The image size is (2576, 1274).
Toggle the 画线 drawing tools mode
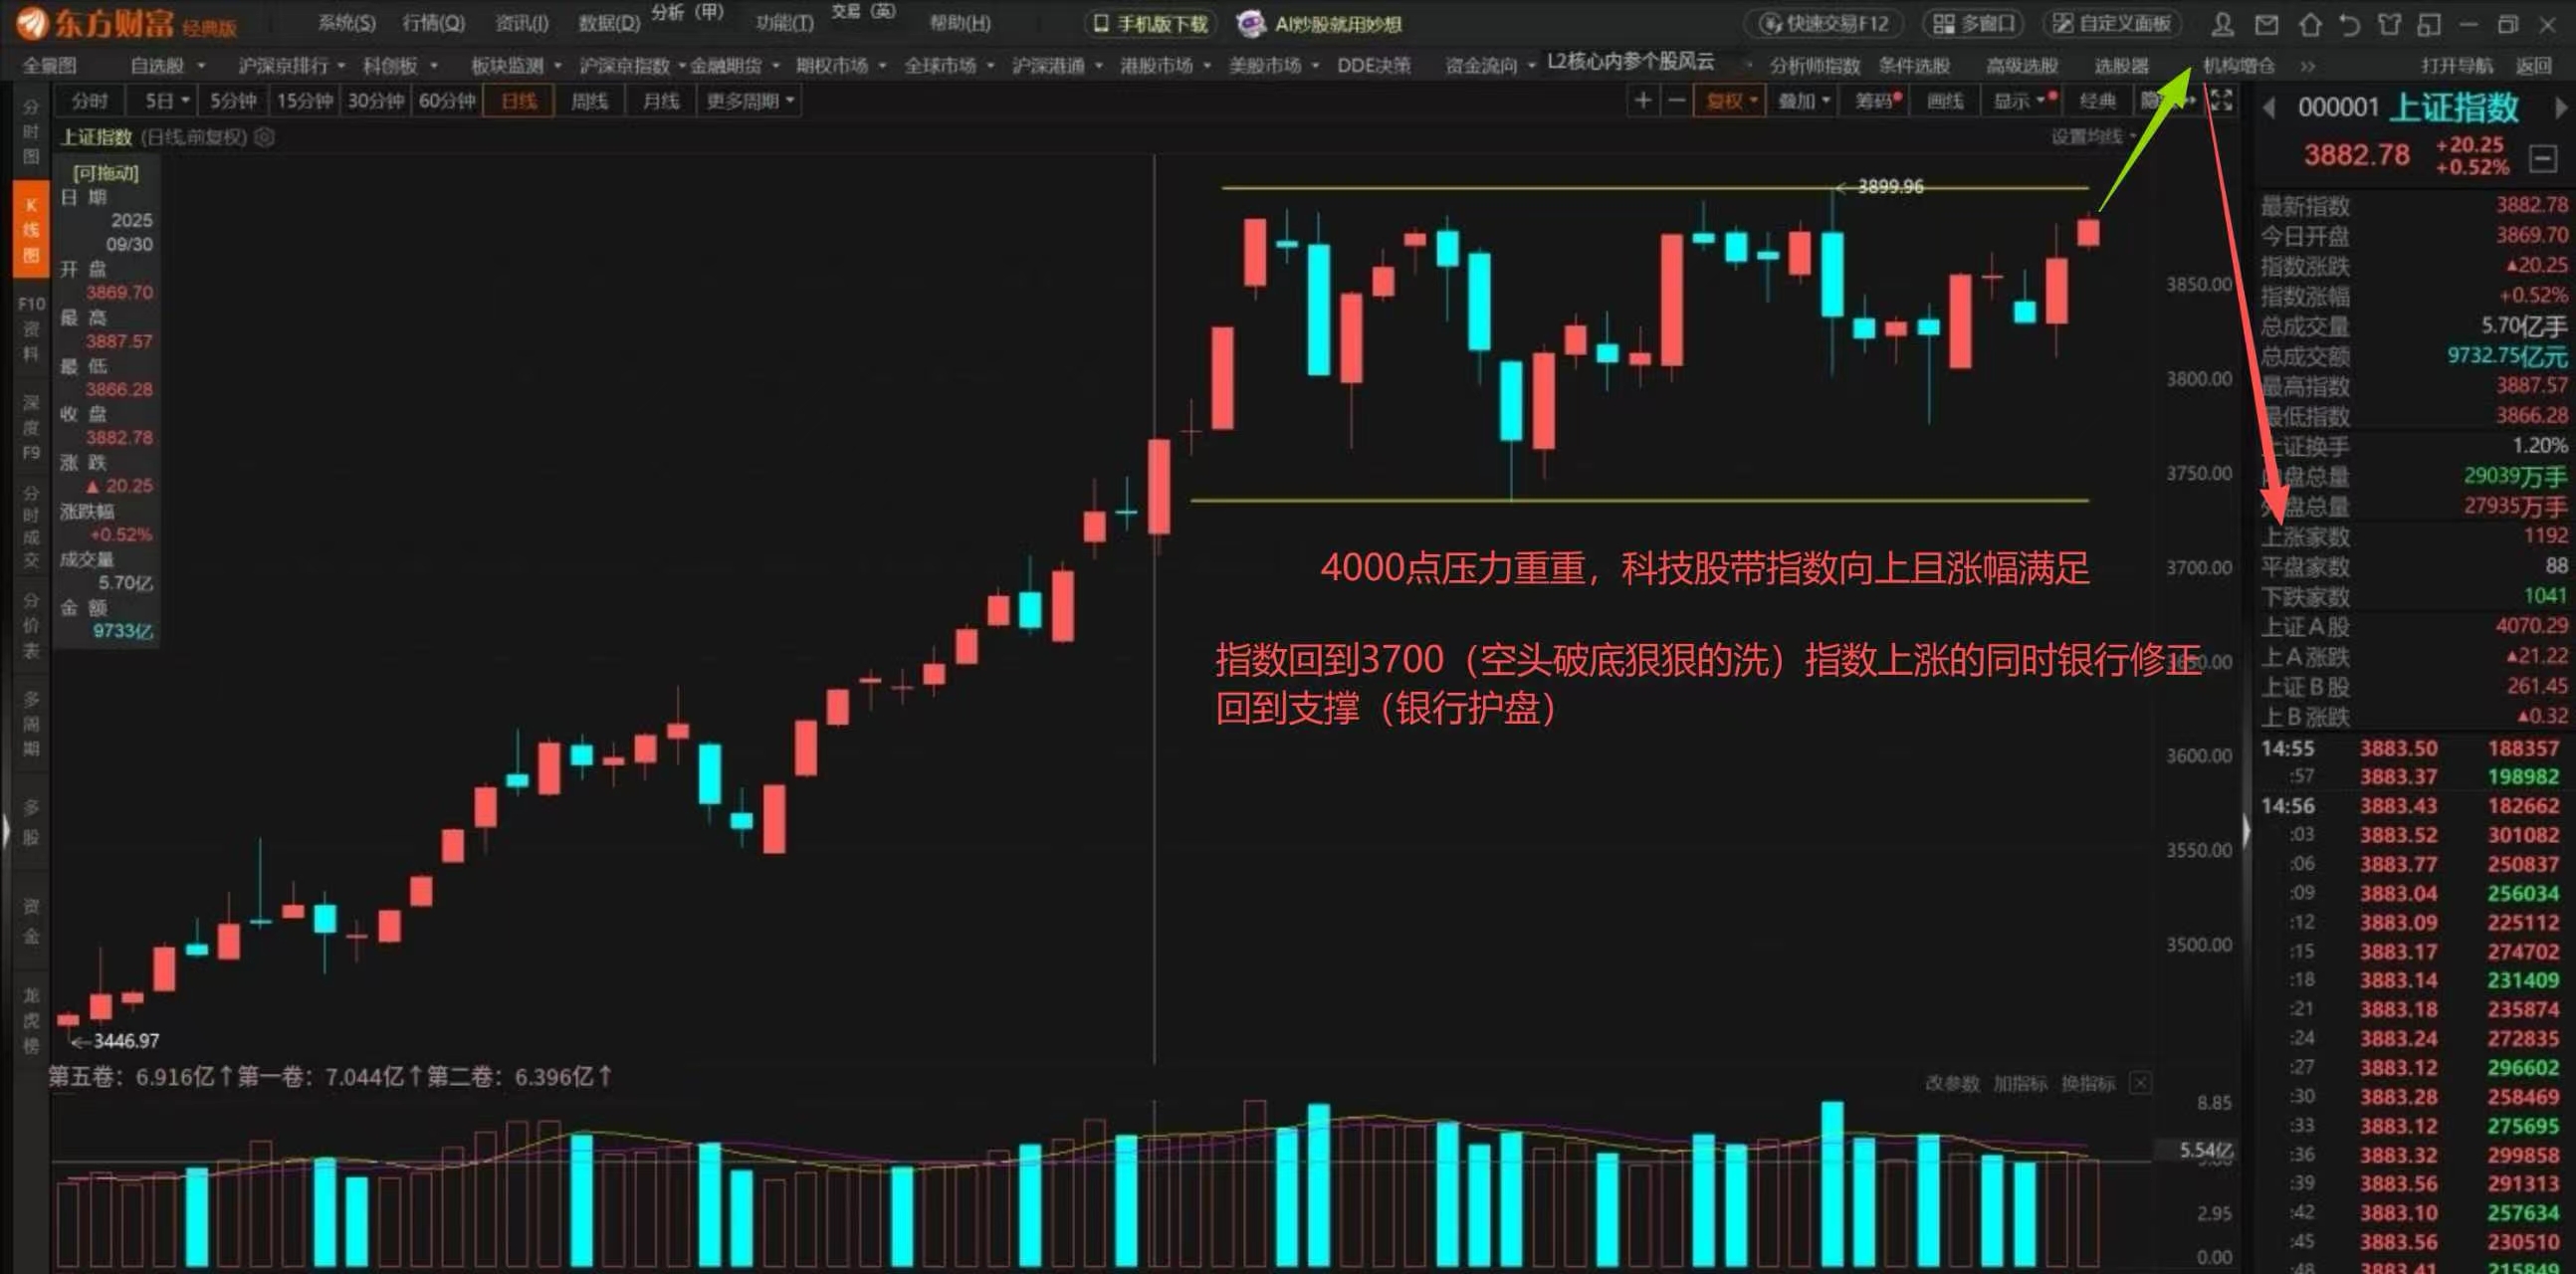point(1945,101)
